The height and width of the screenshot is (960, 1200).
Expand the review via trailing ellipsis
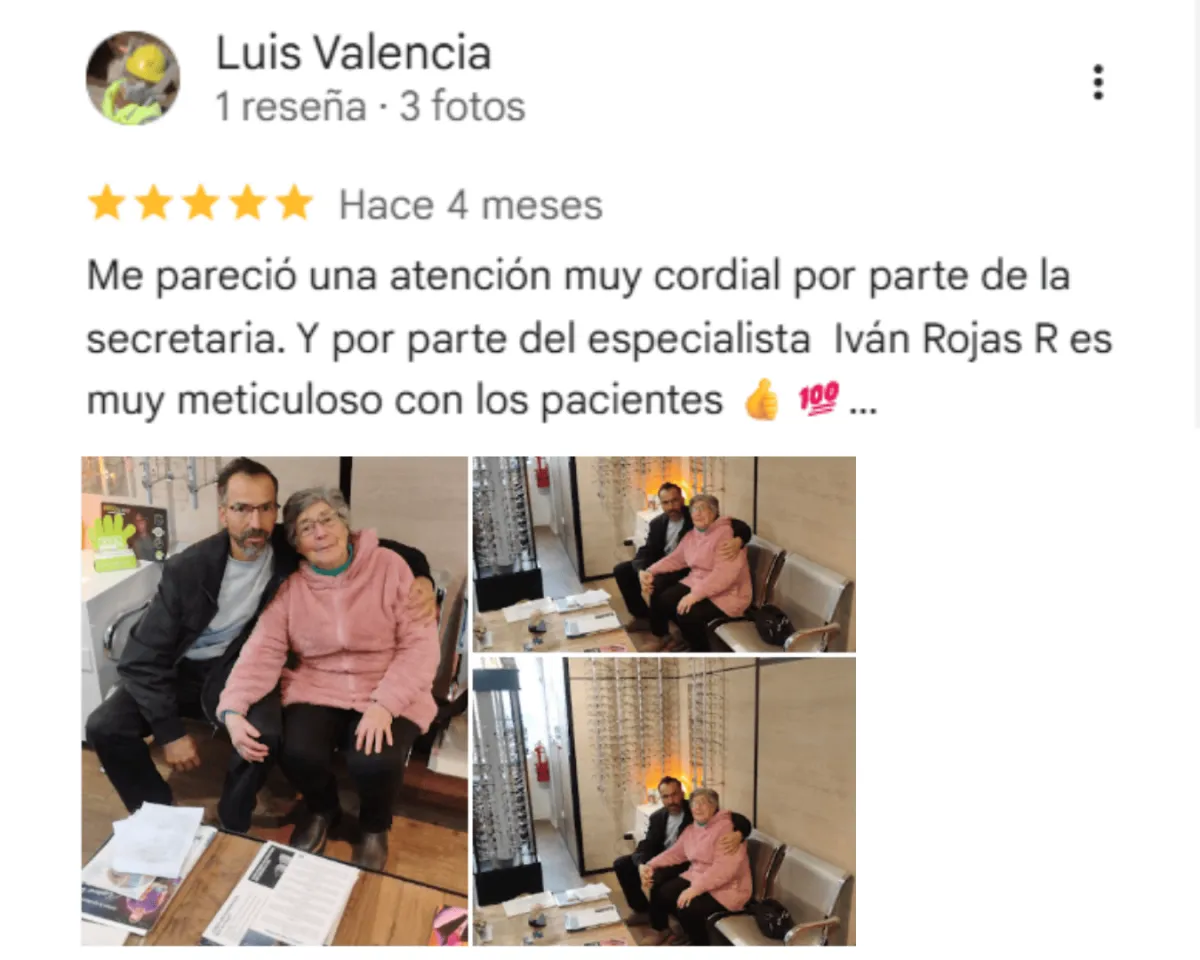pyautogui.click(x=862, y=408)
